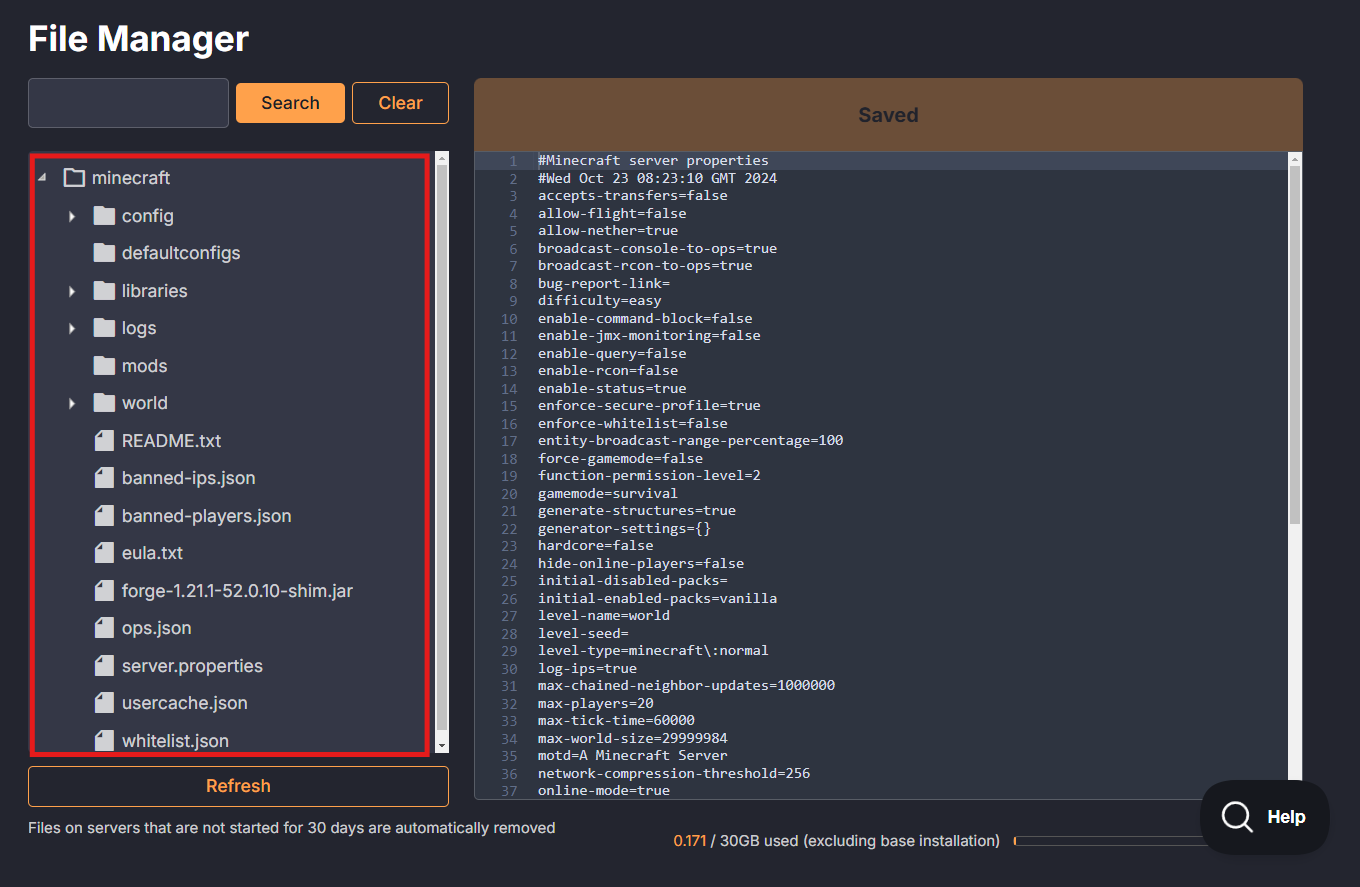Refresh the file list
Viewport: 1360px width, 887px height.
coord(238,786)
